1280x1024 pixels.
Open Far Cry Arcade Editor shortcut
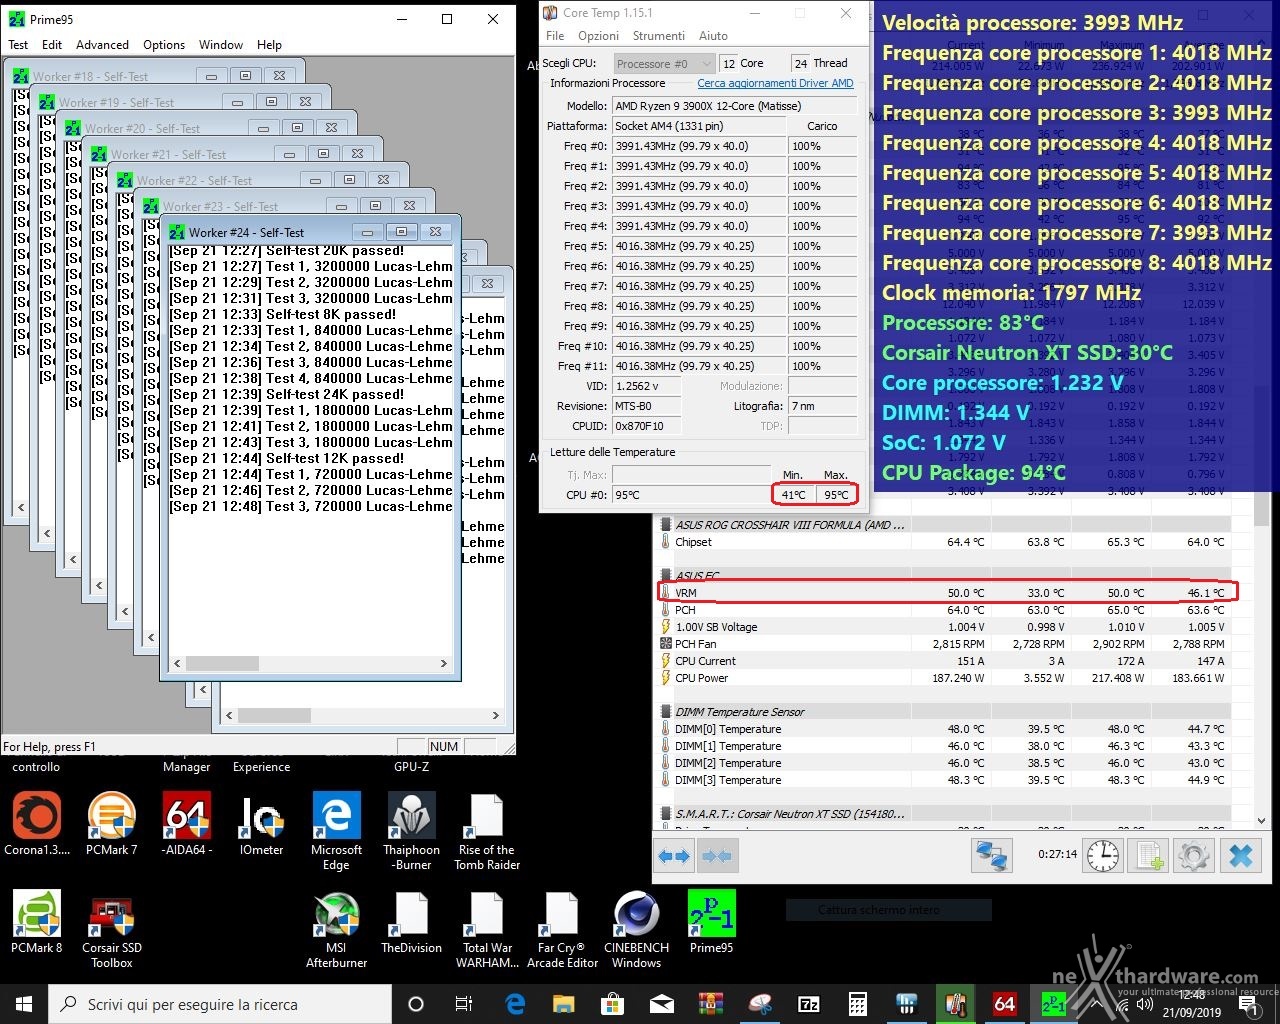click(x=562, y=930)
